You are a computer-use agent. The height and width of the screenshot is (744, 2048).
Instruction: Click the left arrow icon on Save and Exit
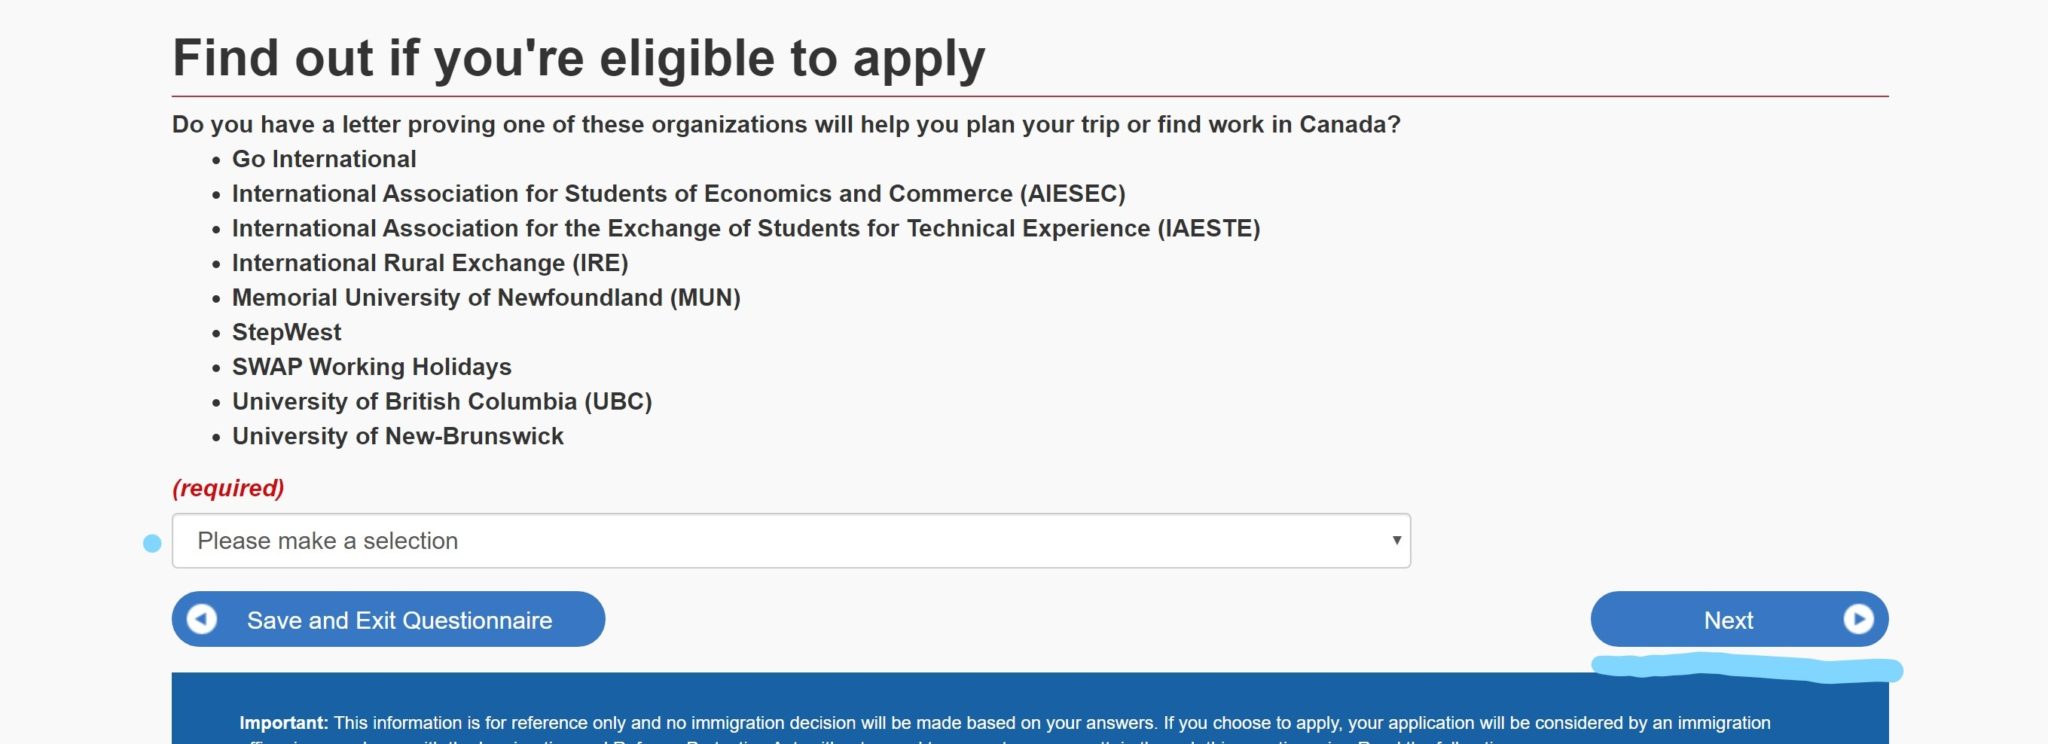(202, 620)
